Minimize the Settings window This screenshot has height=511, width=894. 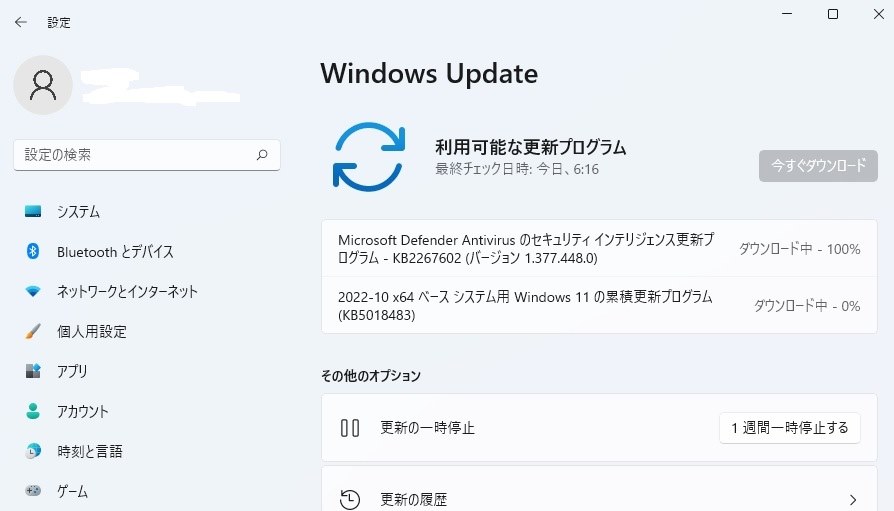coord(787,14)
